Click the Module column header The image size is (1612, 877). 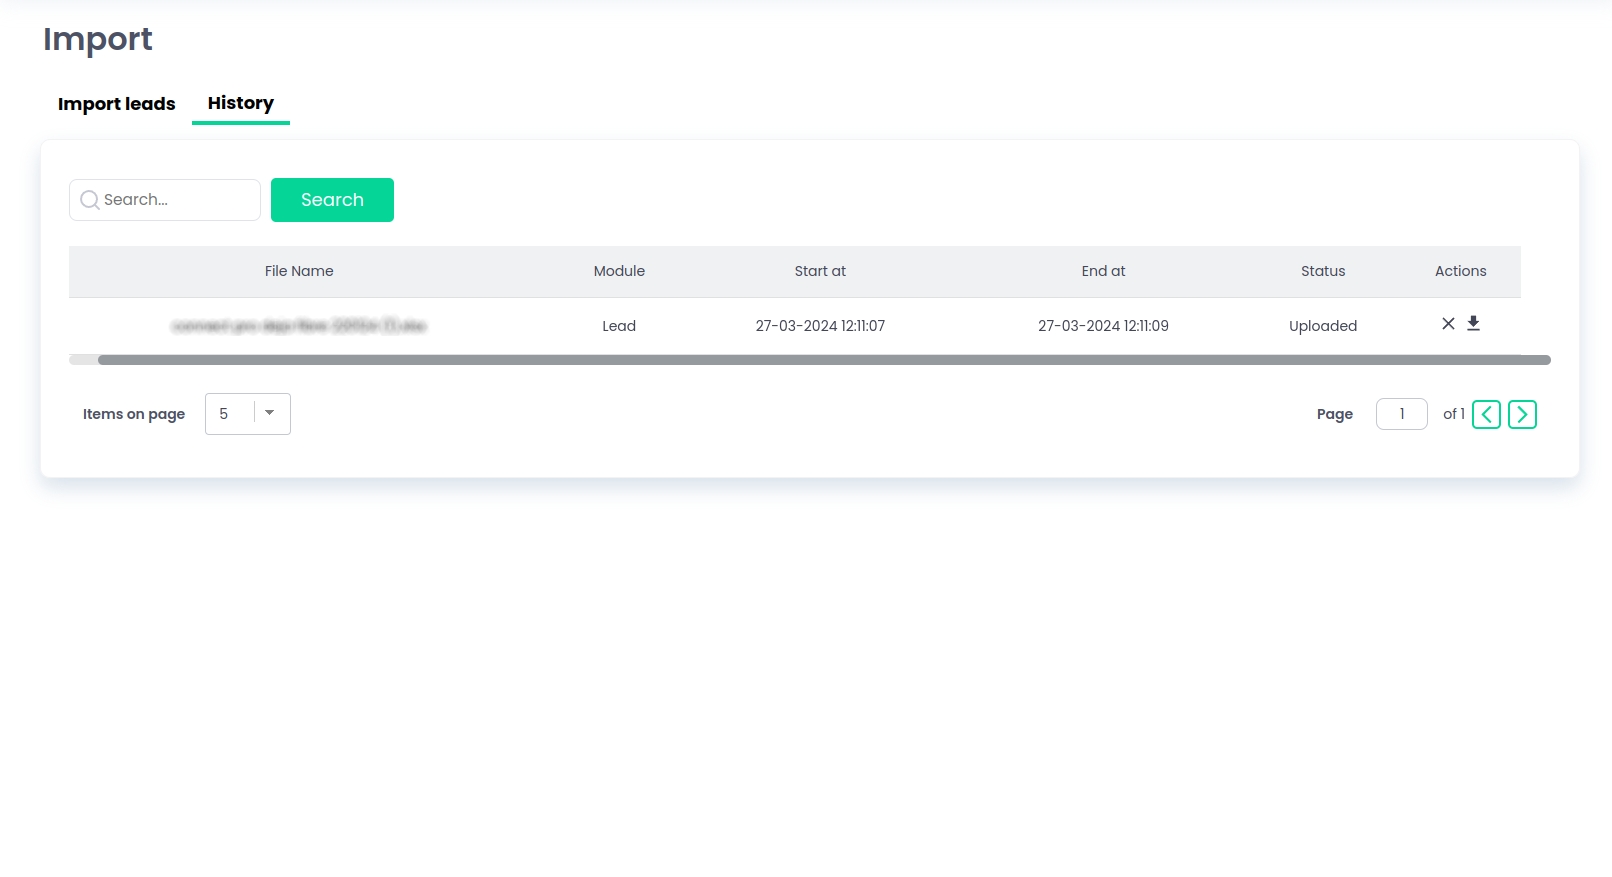[619, 271]
